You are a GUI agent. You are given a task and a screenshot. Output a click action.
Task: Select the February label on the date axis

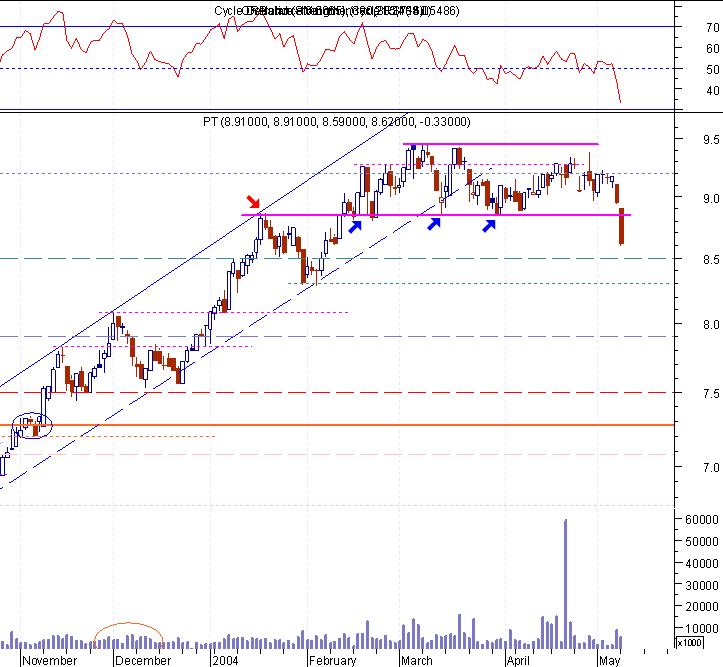[x=332, y=660]
